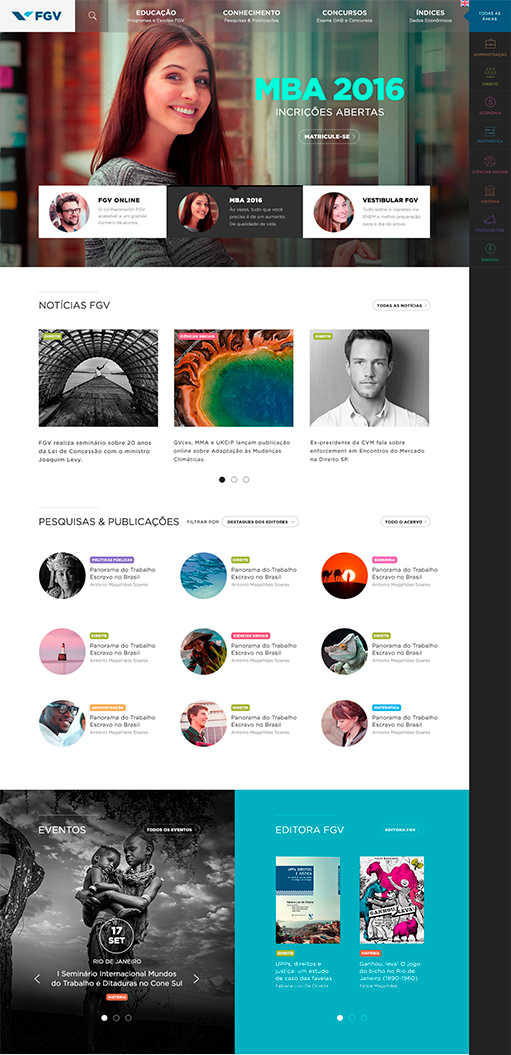Screen dimensions: 511x1055
Task: Select third dot of Notícias carousel
Action: 246,480
